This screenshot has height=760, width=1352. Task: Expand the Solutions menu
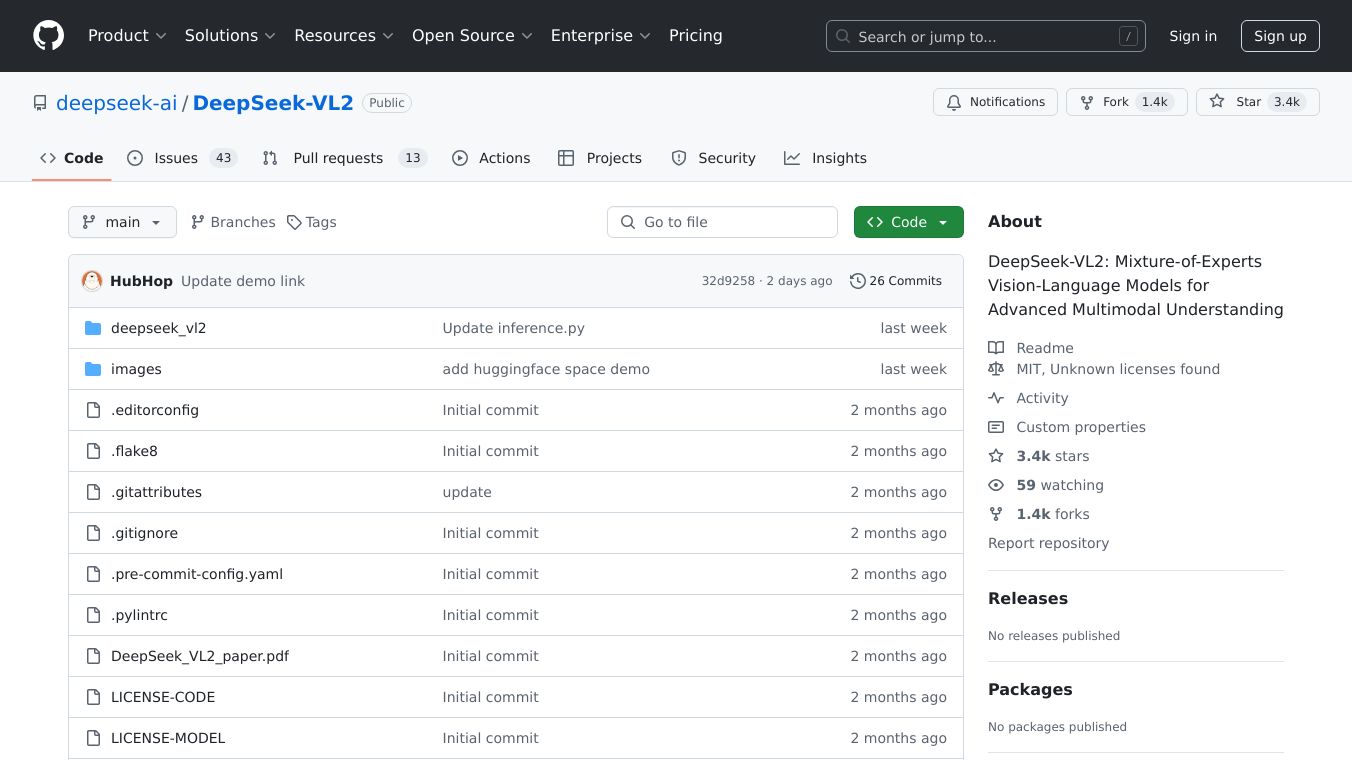229,36
